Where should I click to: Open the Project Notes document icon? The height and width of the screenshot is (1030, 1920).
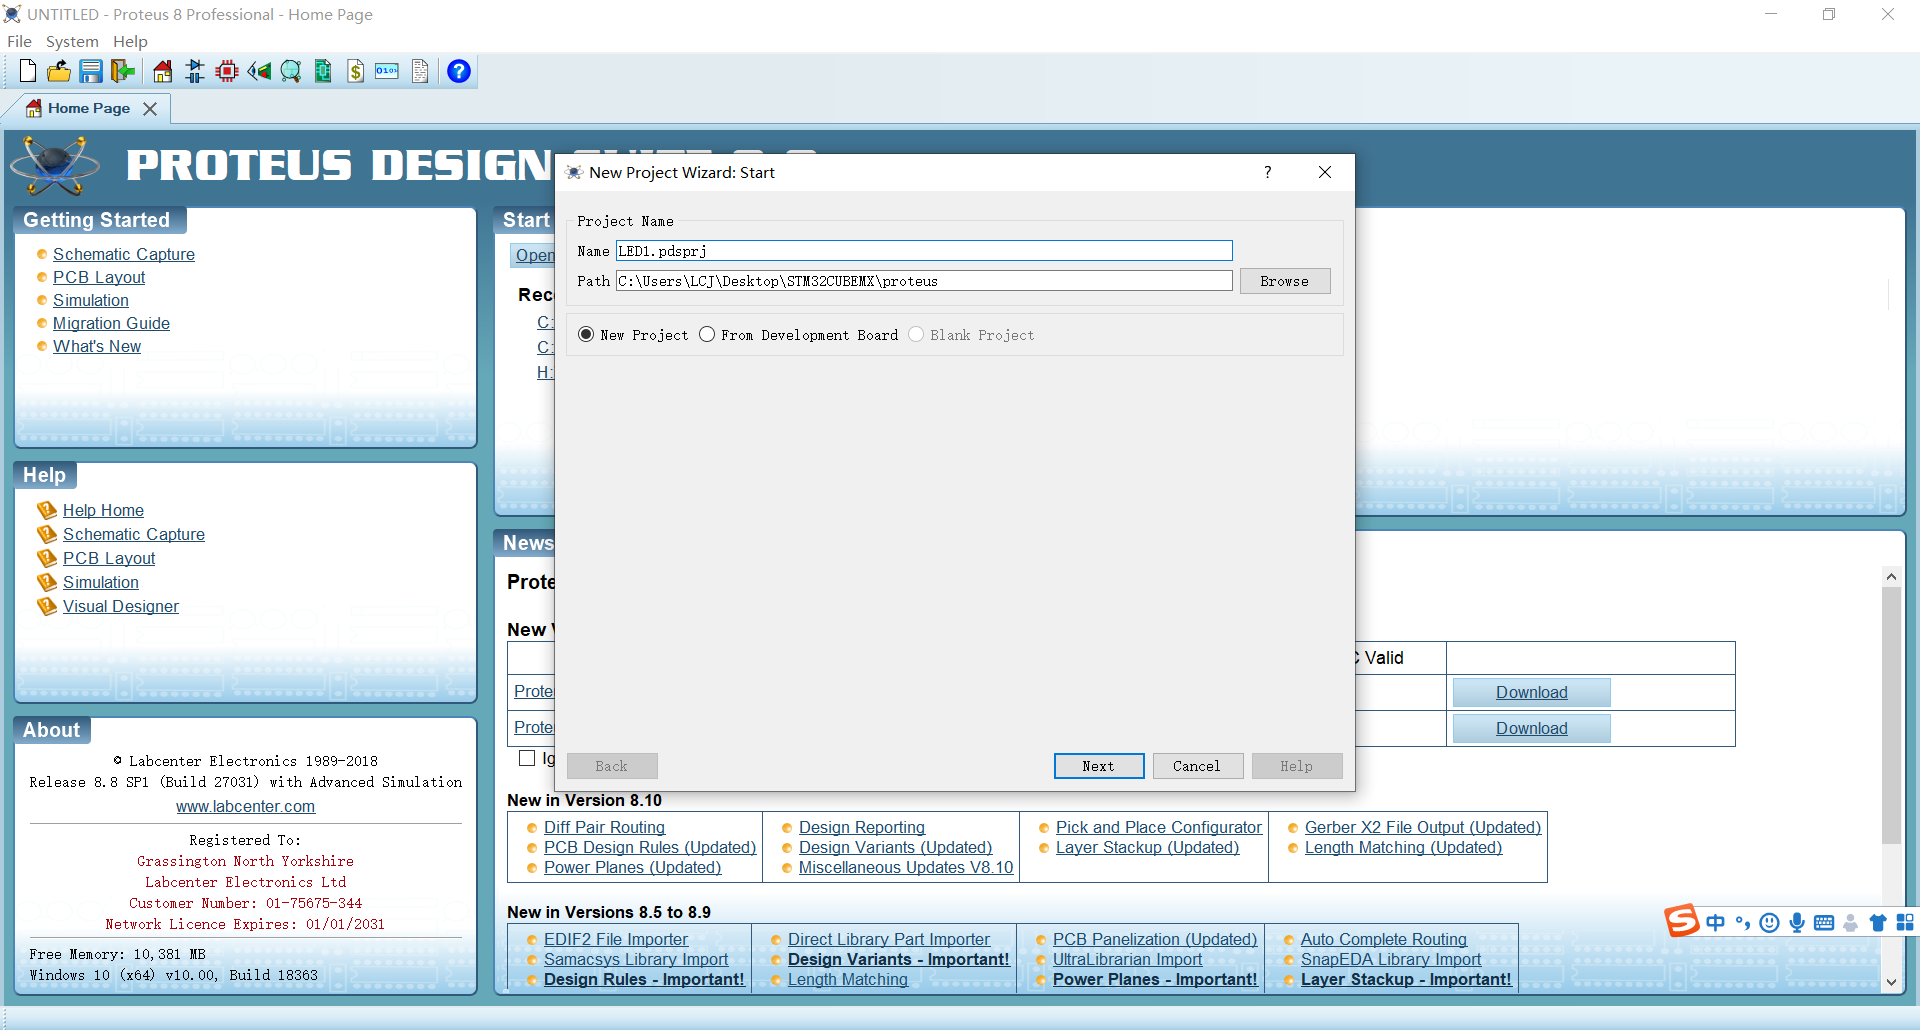click(420, 71)
